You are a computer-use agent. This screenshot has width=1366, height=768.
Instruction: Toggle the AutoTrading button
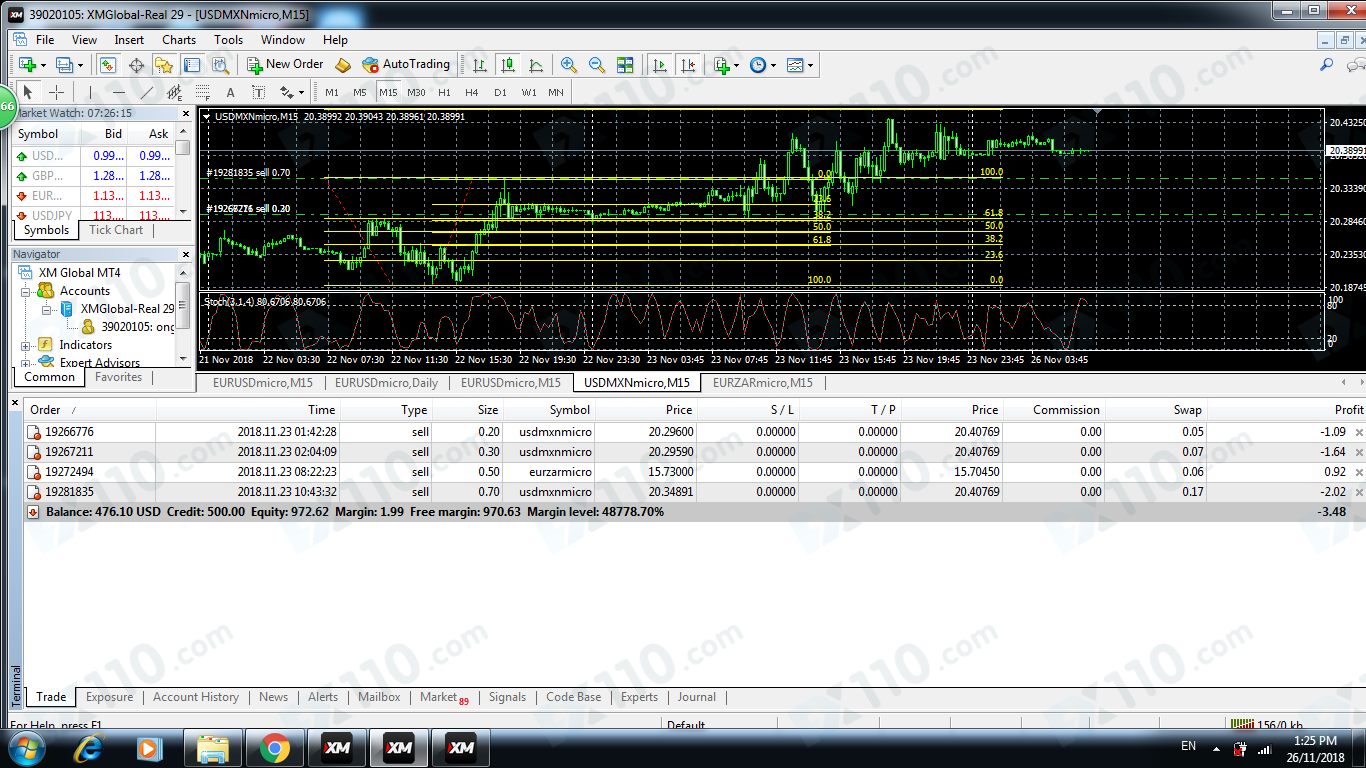click(406, 64)
